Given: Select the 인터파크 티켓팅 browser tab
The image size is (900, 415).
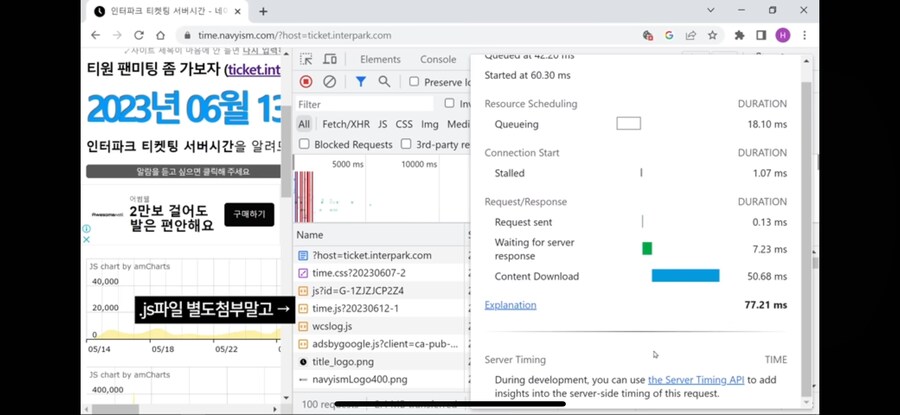Looking at the screenshot, I should coord(169,11).
